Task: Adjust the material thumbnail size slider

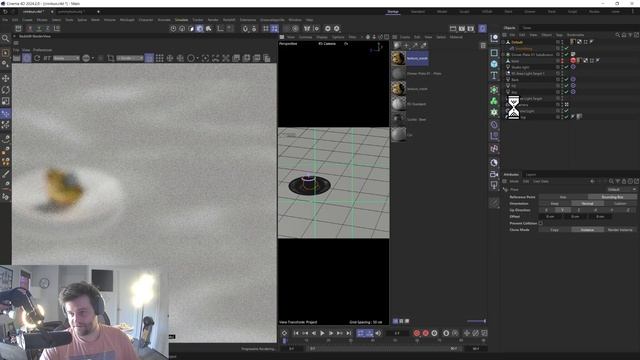Action: point(476,321)
